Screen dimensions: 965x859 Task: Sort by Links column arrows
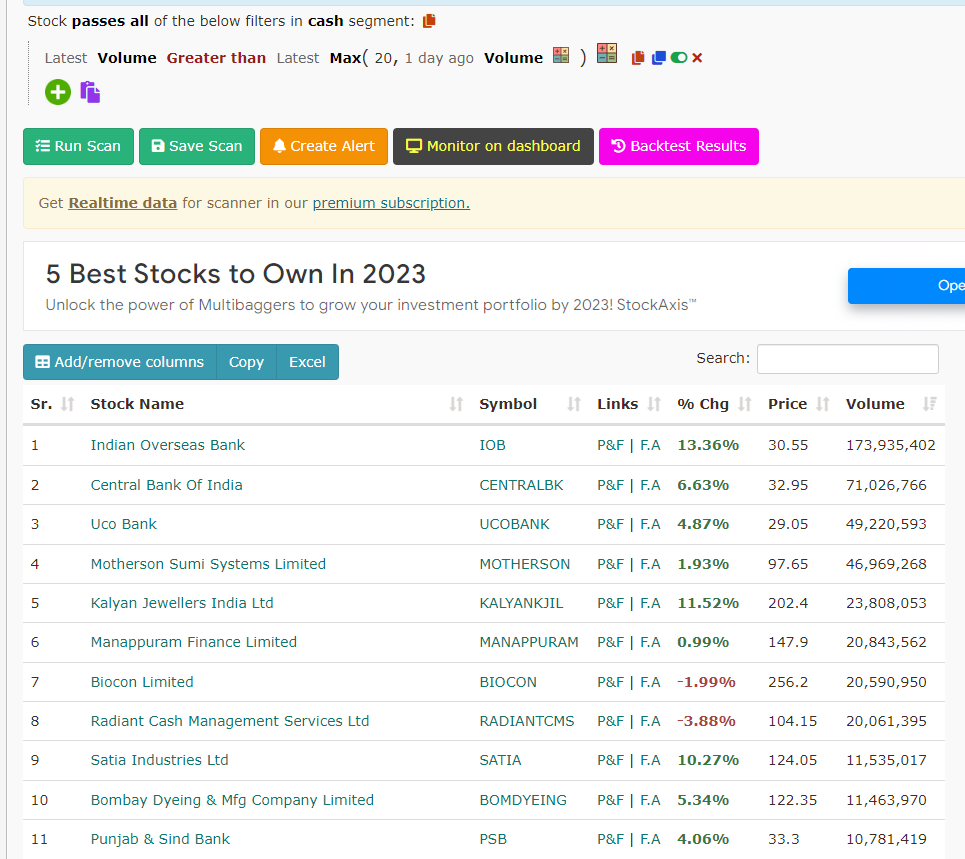(x=654, y=404)
